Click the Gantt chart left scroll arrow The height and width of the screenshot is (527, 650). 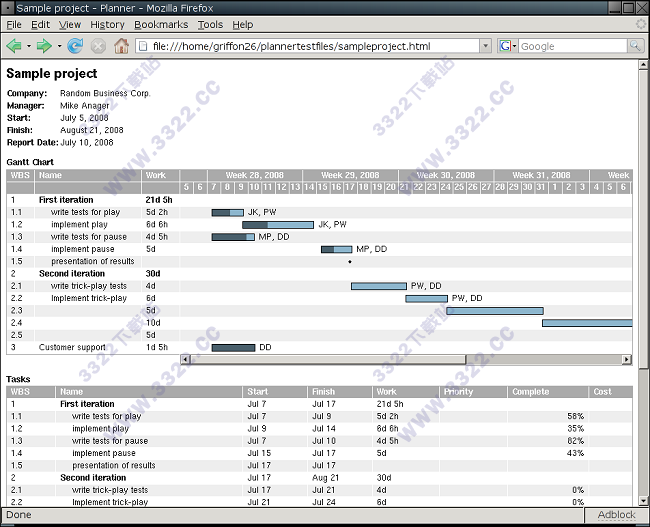click(x=186, y=359)
